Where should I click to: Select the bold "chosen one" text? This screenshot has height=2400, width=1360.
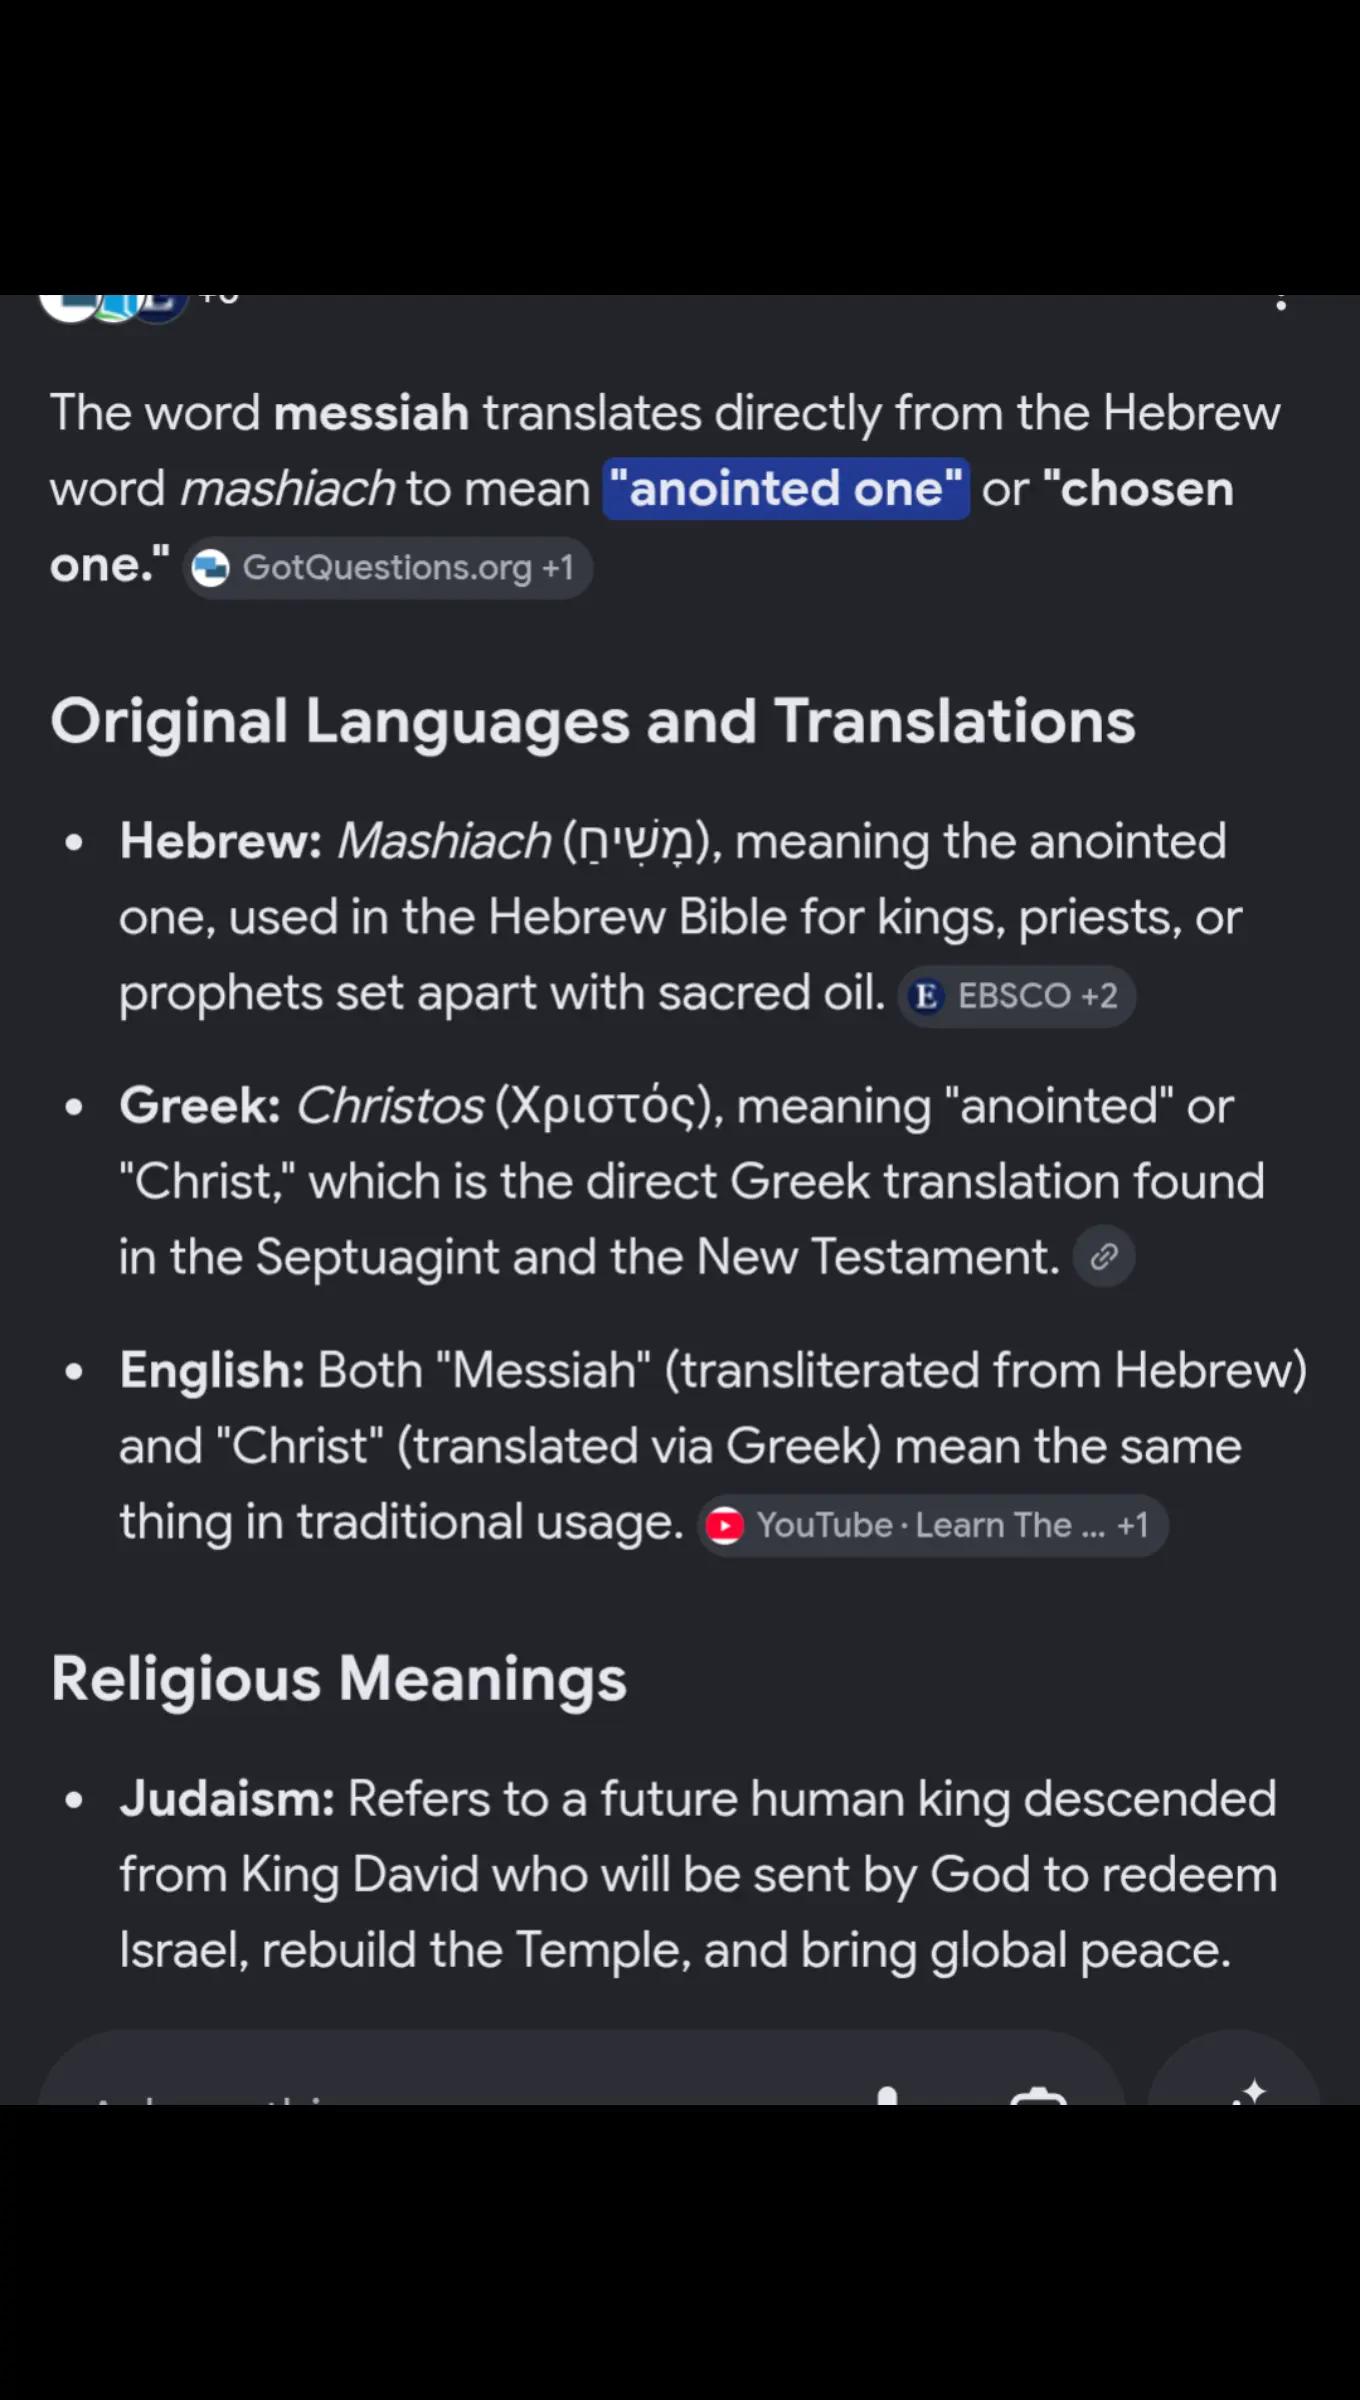642,527
